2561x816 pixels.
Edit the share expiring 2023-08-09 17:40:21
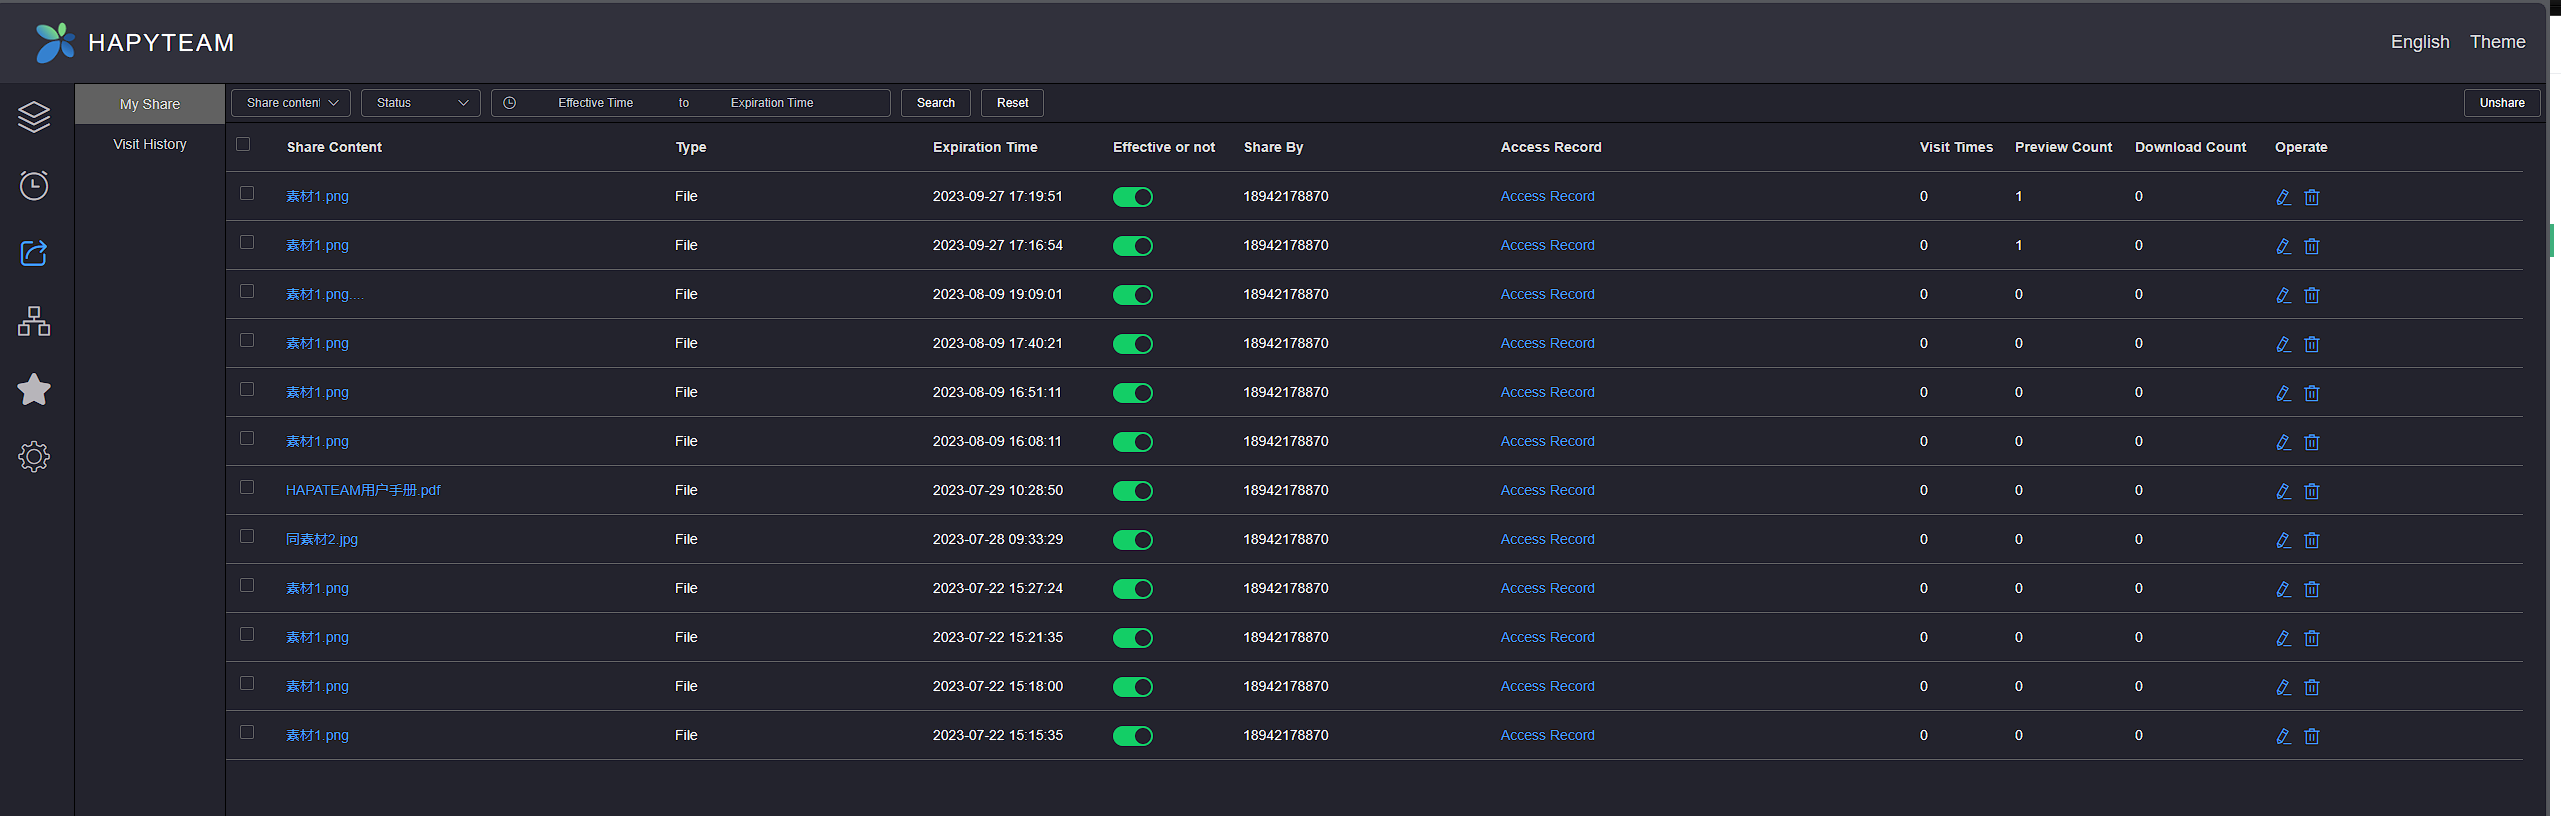coord(2283,344)
